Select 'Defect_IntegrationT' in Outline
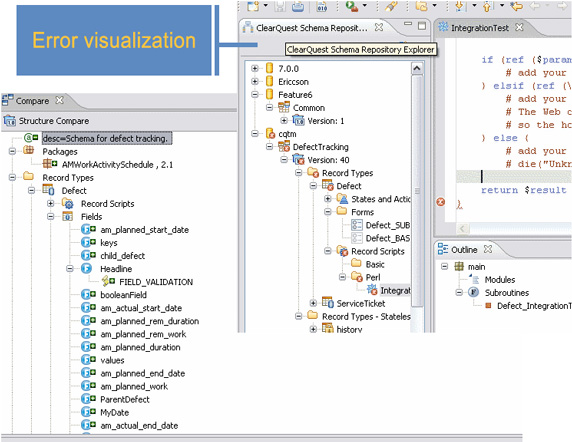Image resolution: width=572 pixels, height=442 pixels. 534,306
